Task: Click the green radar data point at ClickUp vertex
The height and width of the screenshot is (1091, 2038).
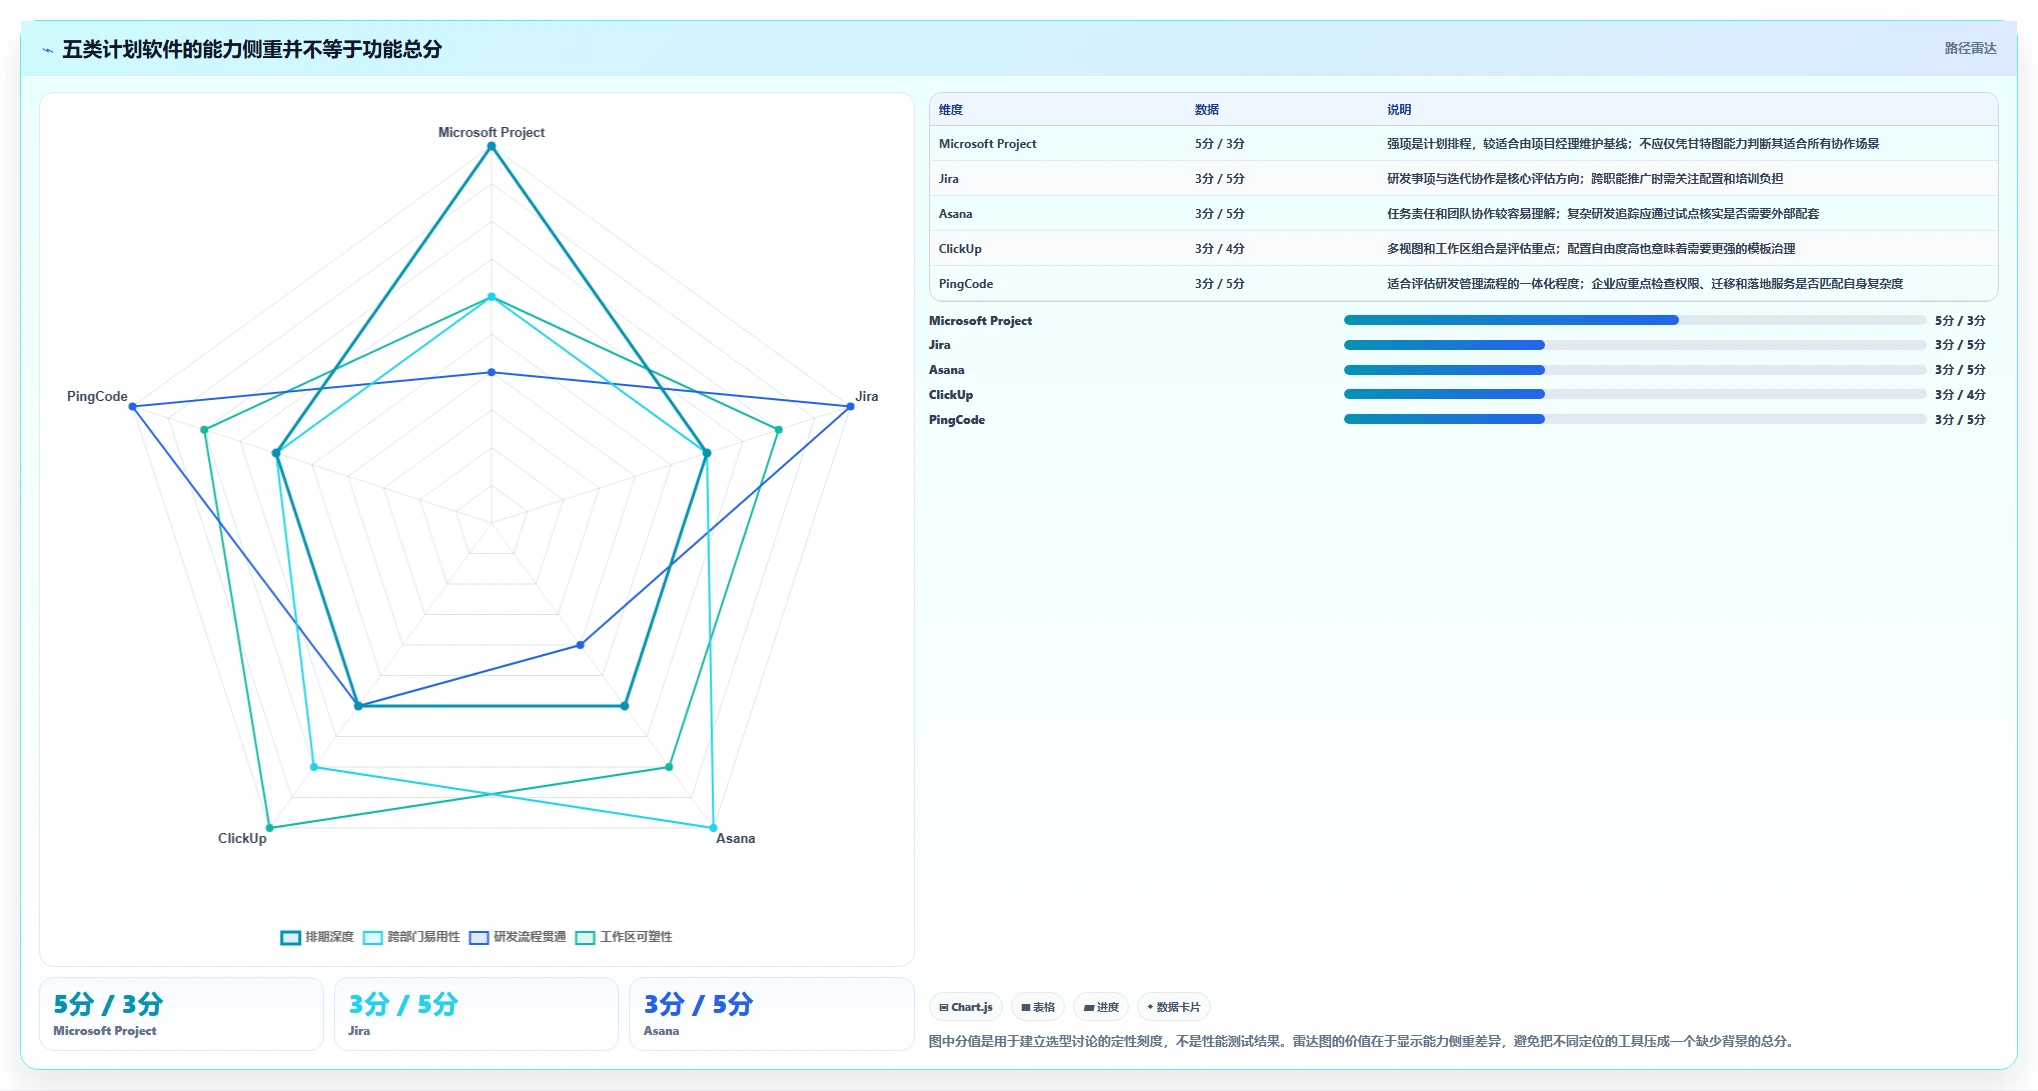Action: pos(269,828)
